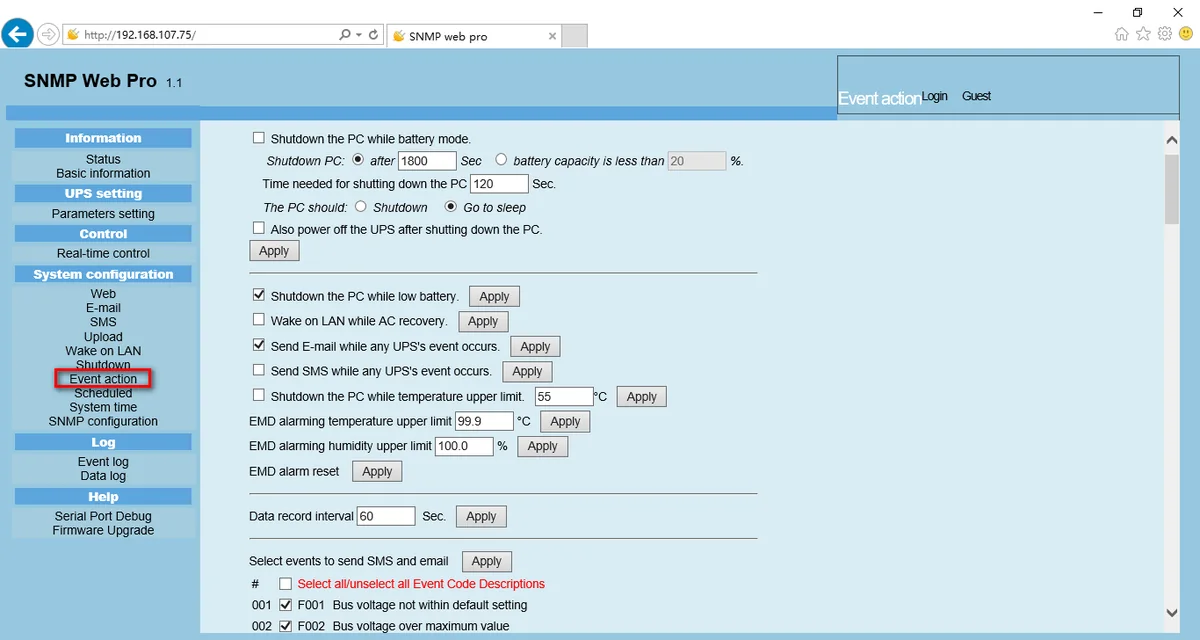Apply the Send E-mail event setting

coord(535,346)
